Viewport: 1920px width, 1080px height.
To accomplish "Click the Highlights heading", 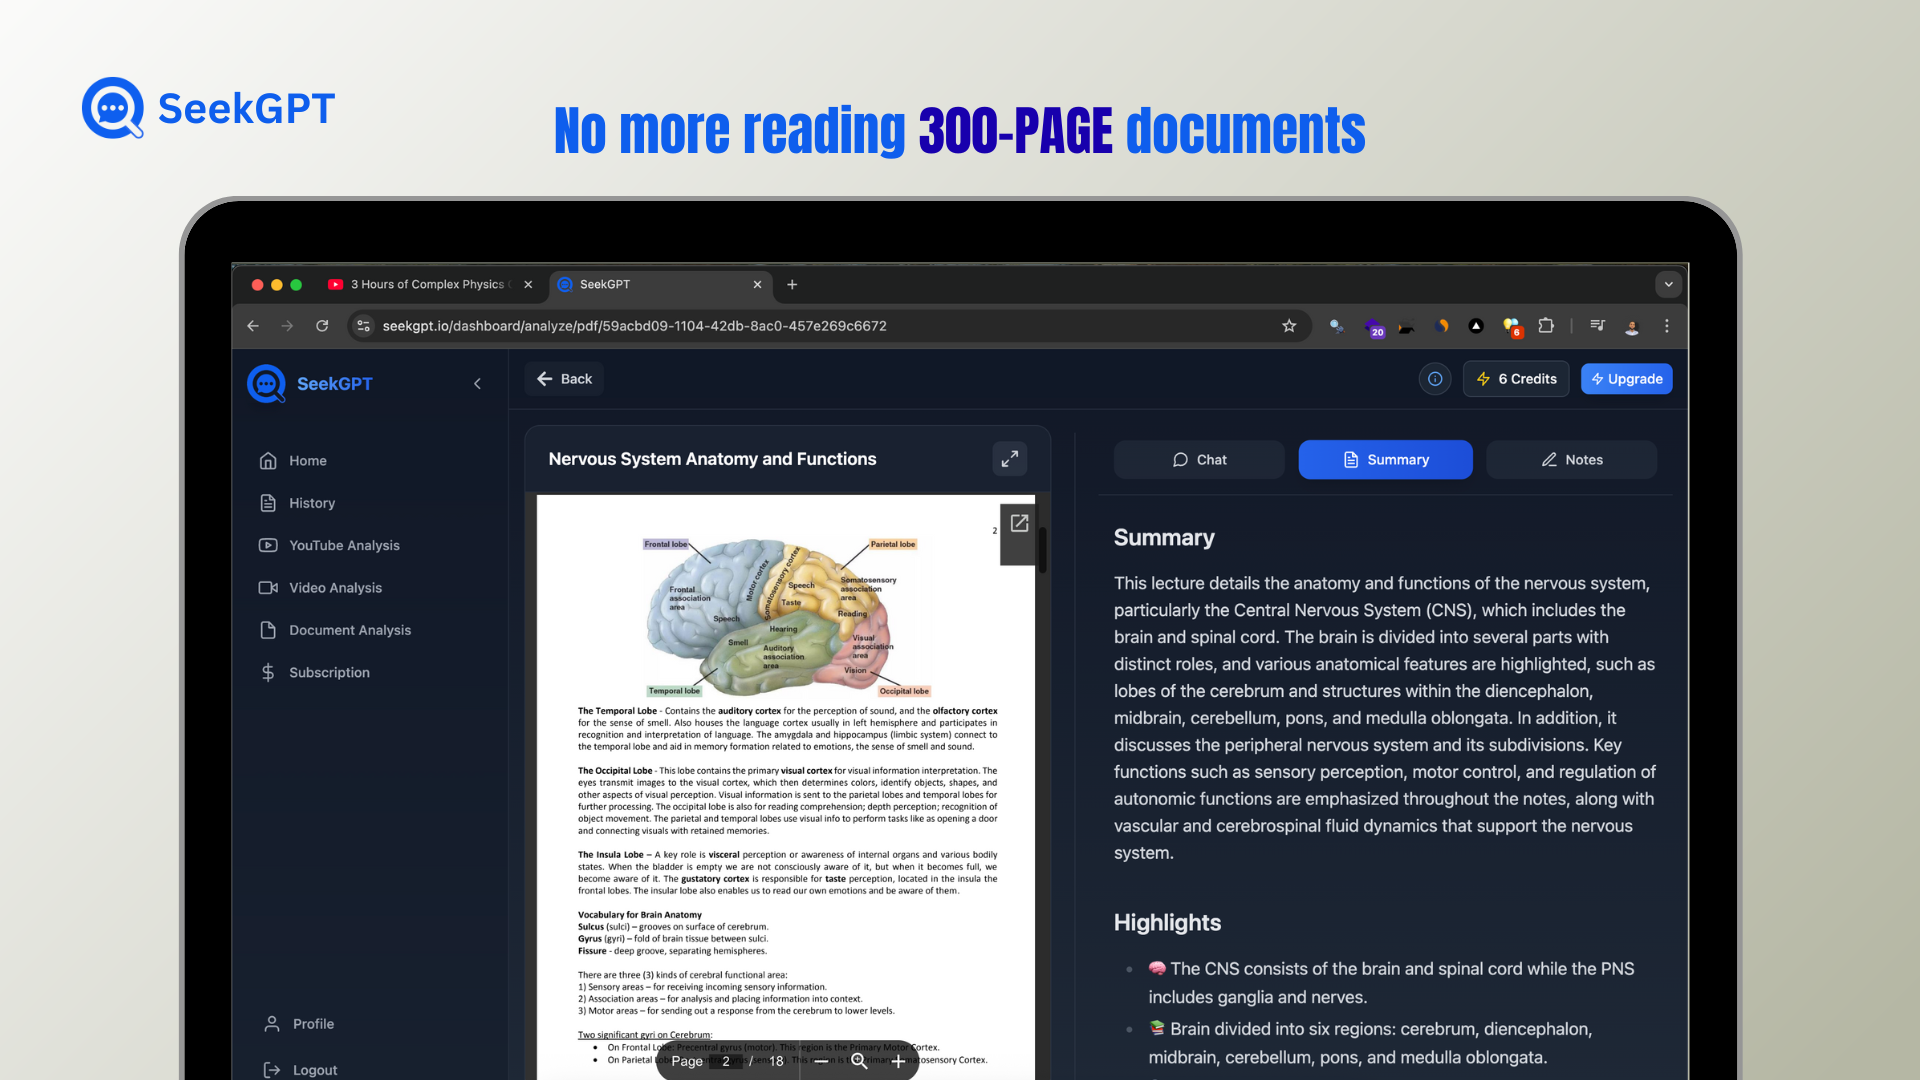I will click(1167, 923).
